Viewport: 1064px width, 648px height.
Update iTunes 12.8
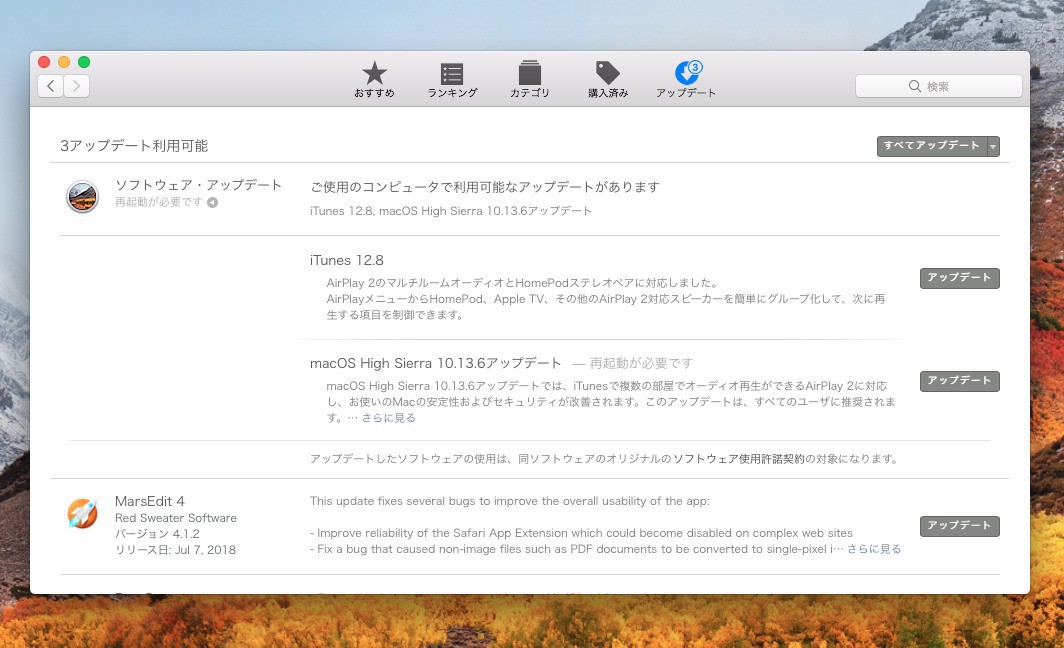click(x=960, y=278)
